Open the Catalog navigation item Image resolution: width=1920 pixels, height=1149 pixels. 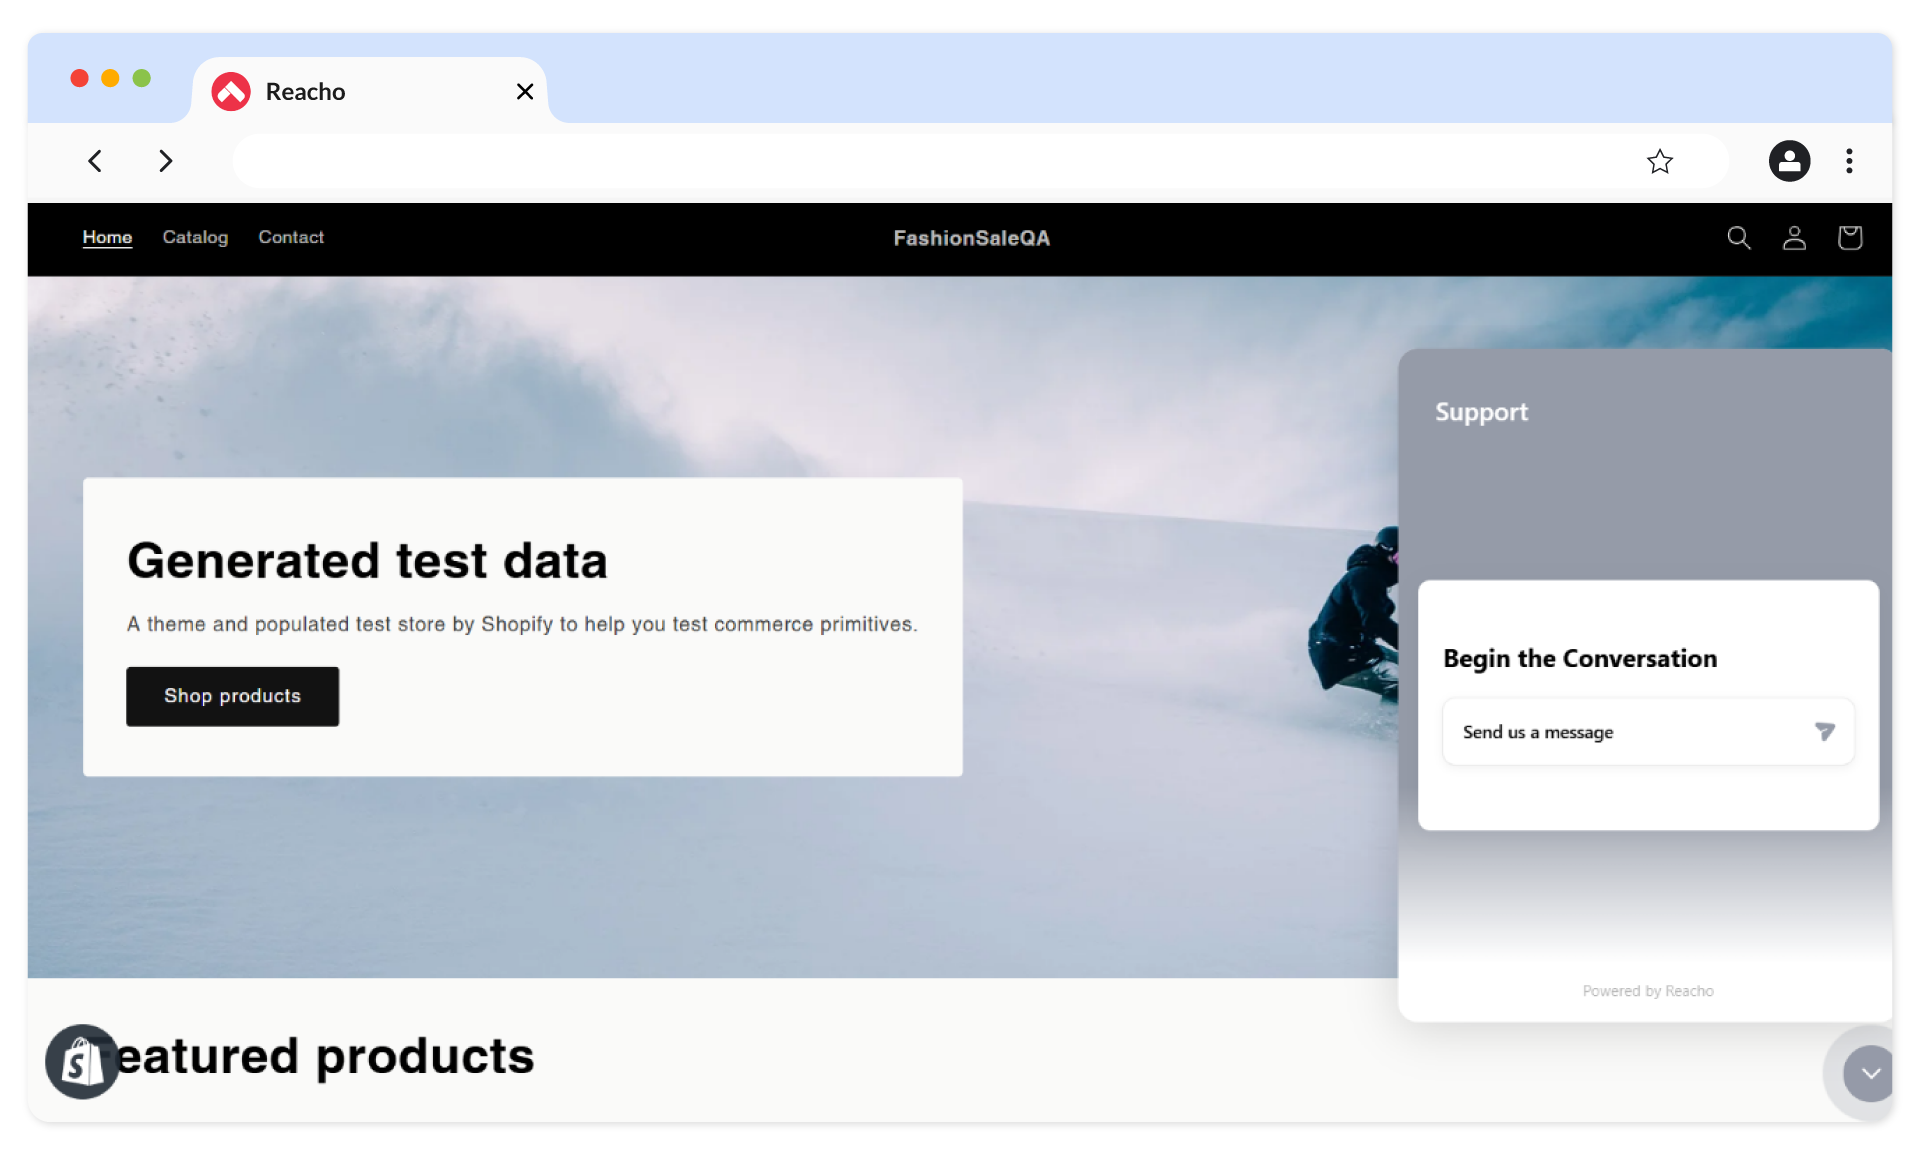[x=195, y=238]
